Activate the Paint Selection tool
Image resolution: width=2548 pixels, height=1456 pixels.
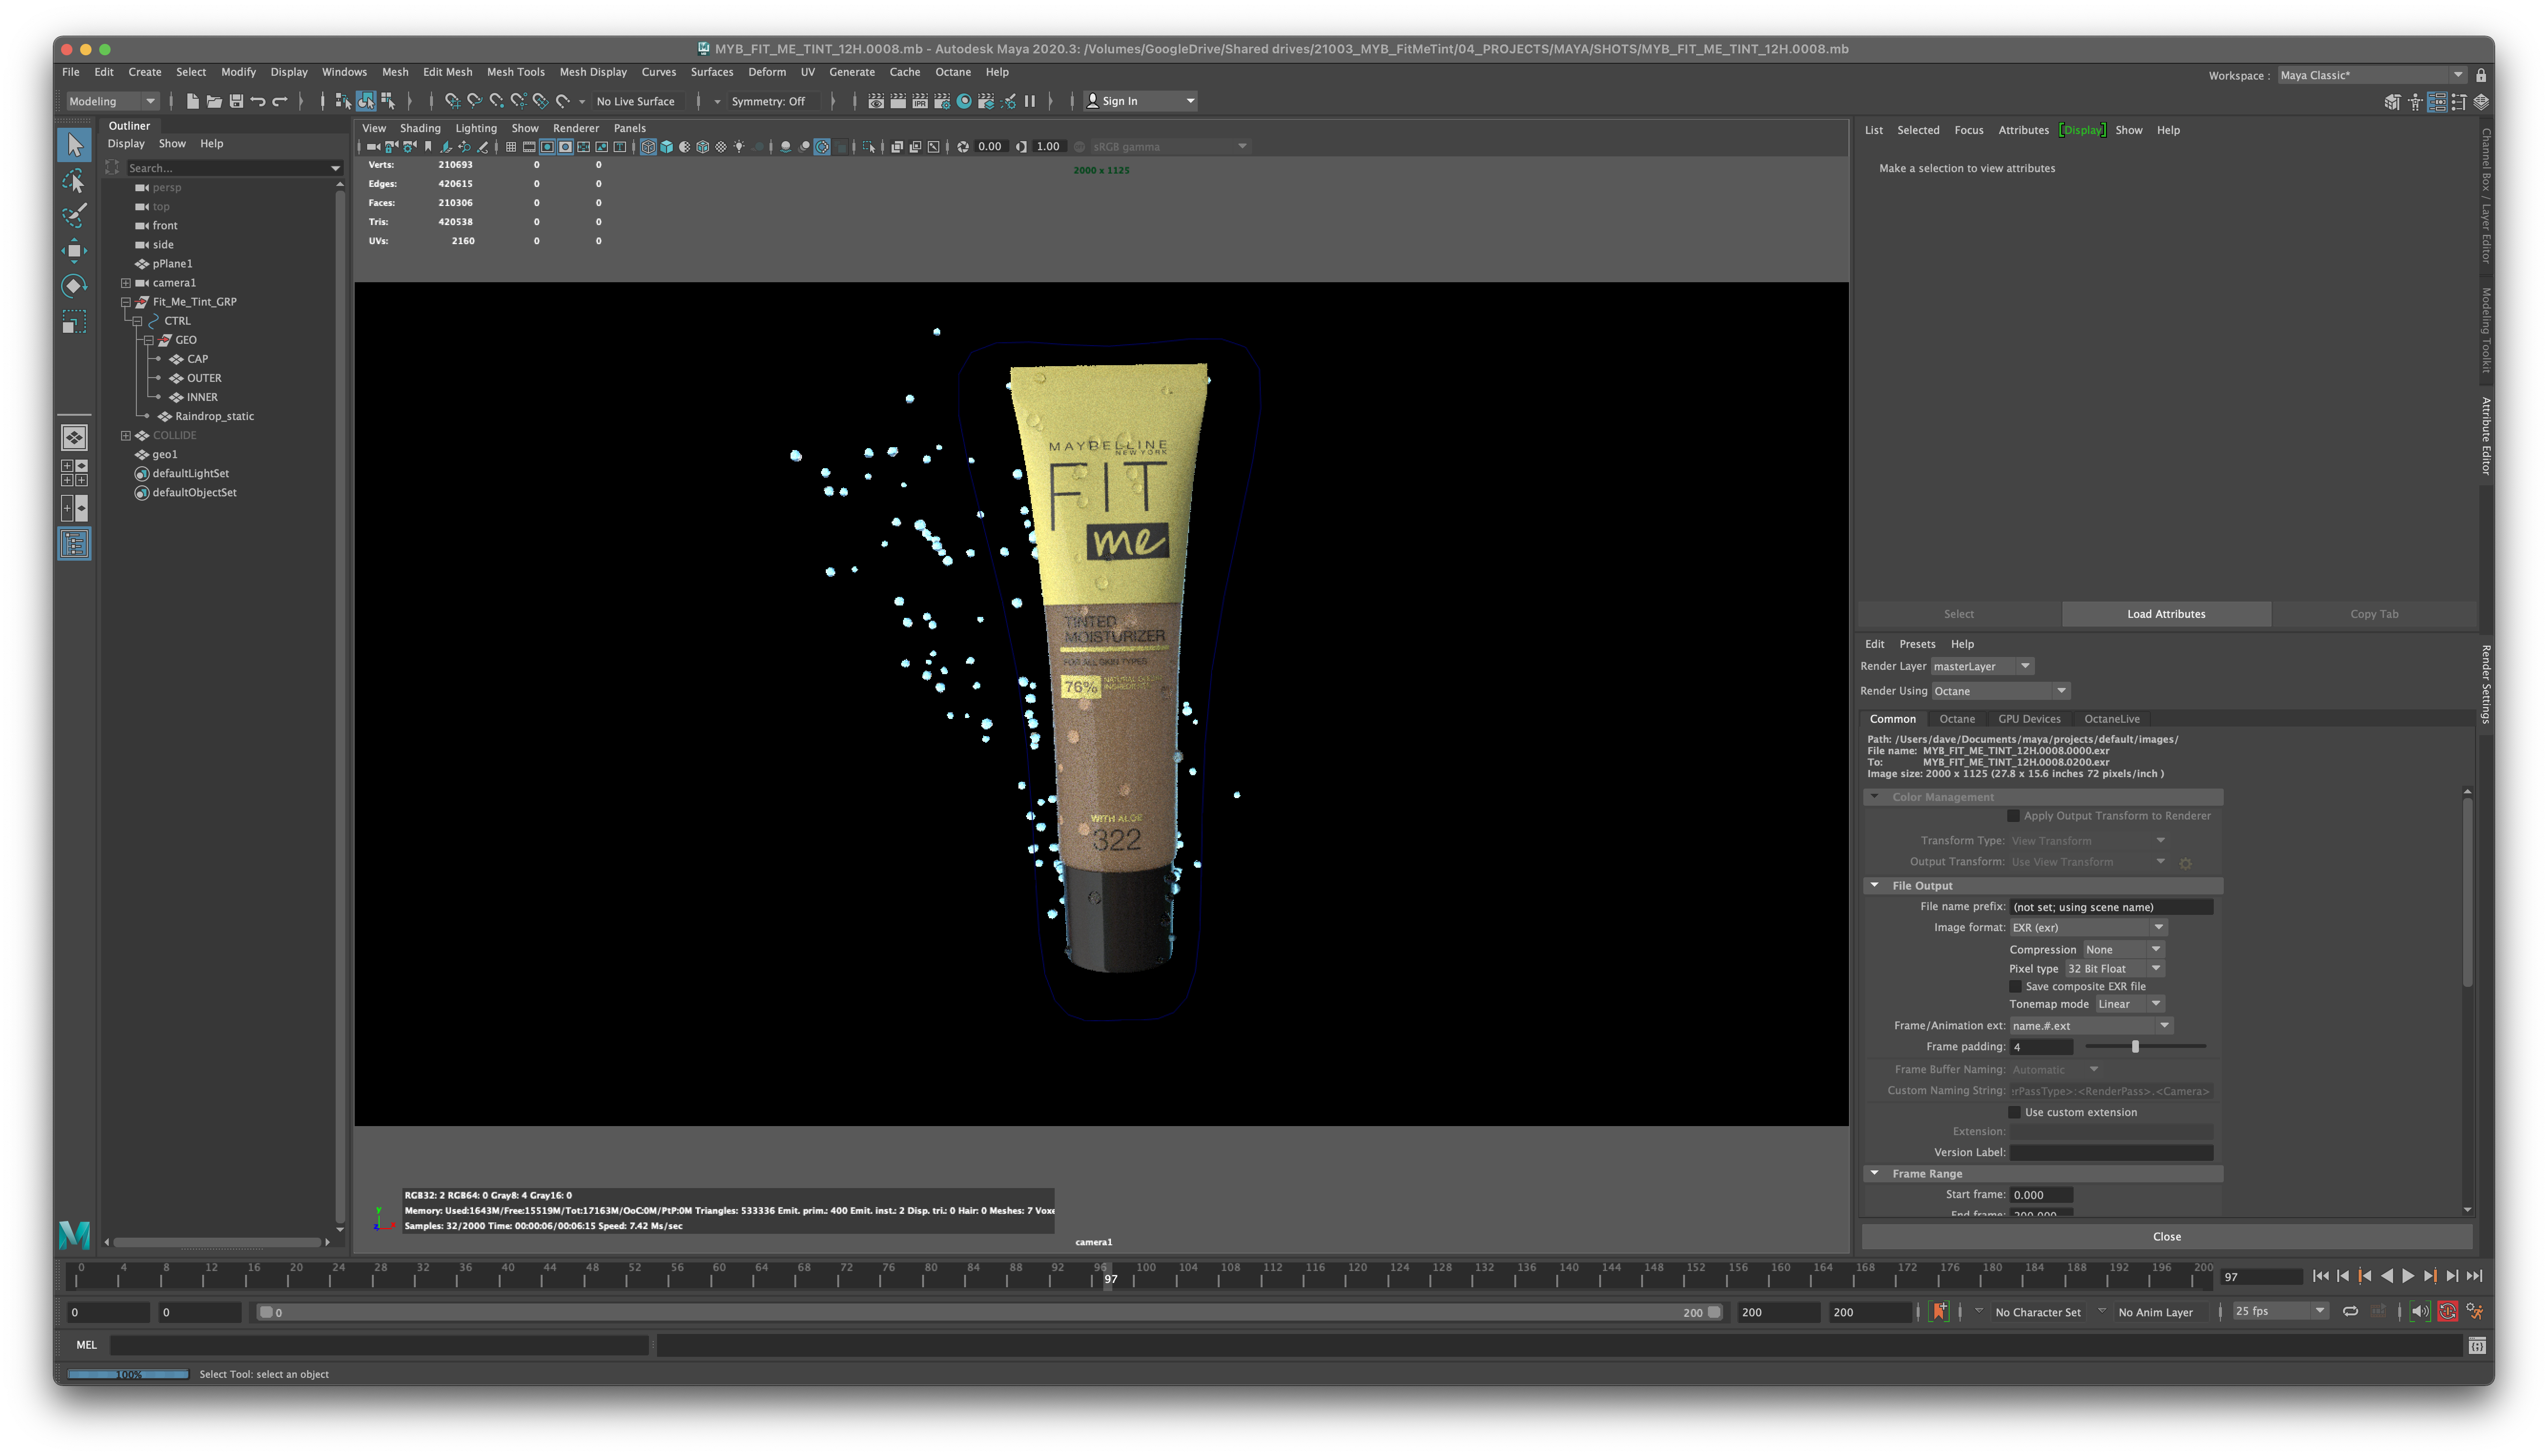(x=73, y=215)
